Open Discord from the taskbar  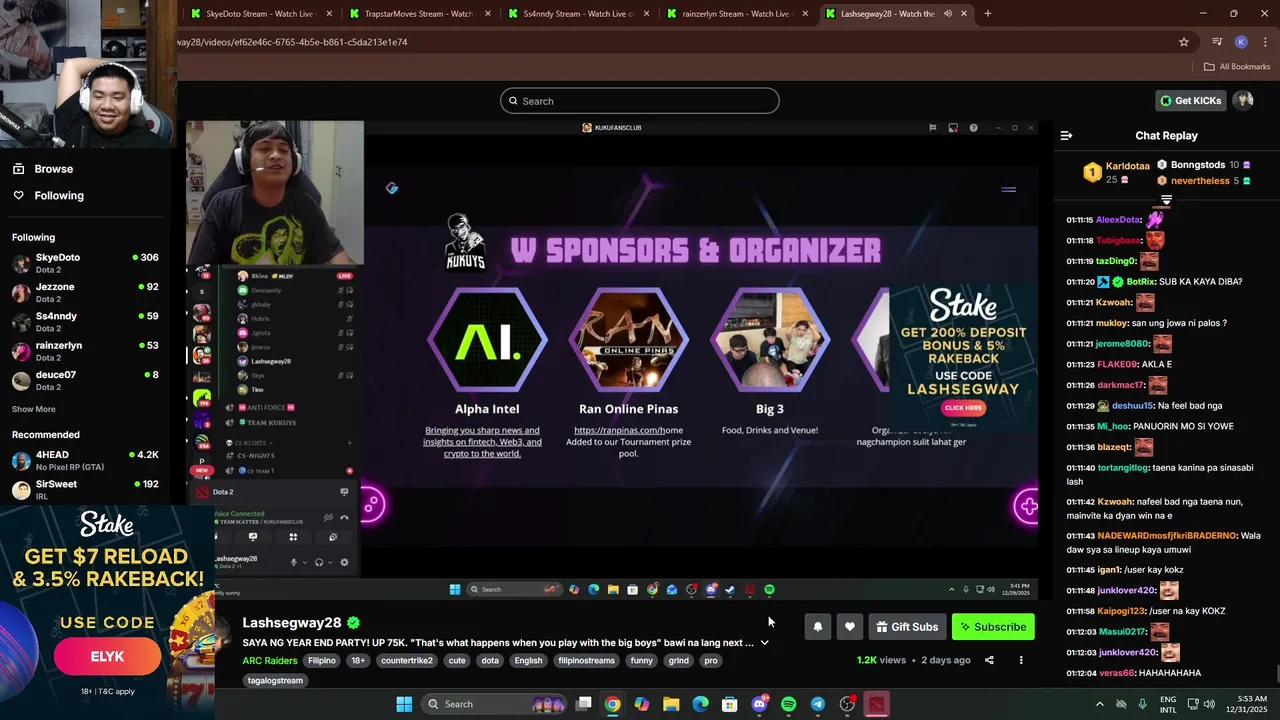coord(759,704)
